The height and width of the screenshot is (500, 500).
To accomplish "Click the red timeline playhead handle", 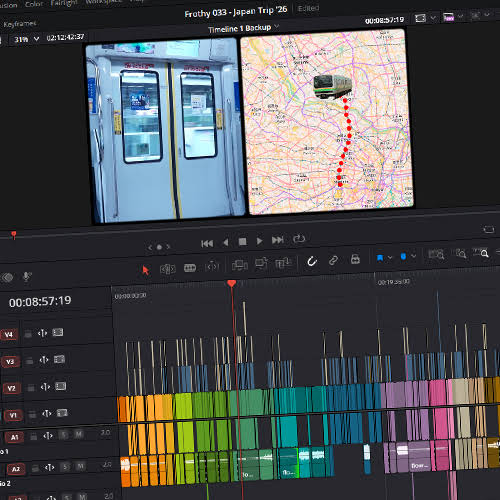I will pos(232,283).
